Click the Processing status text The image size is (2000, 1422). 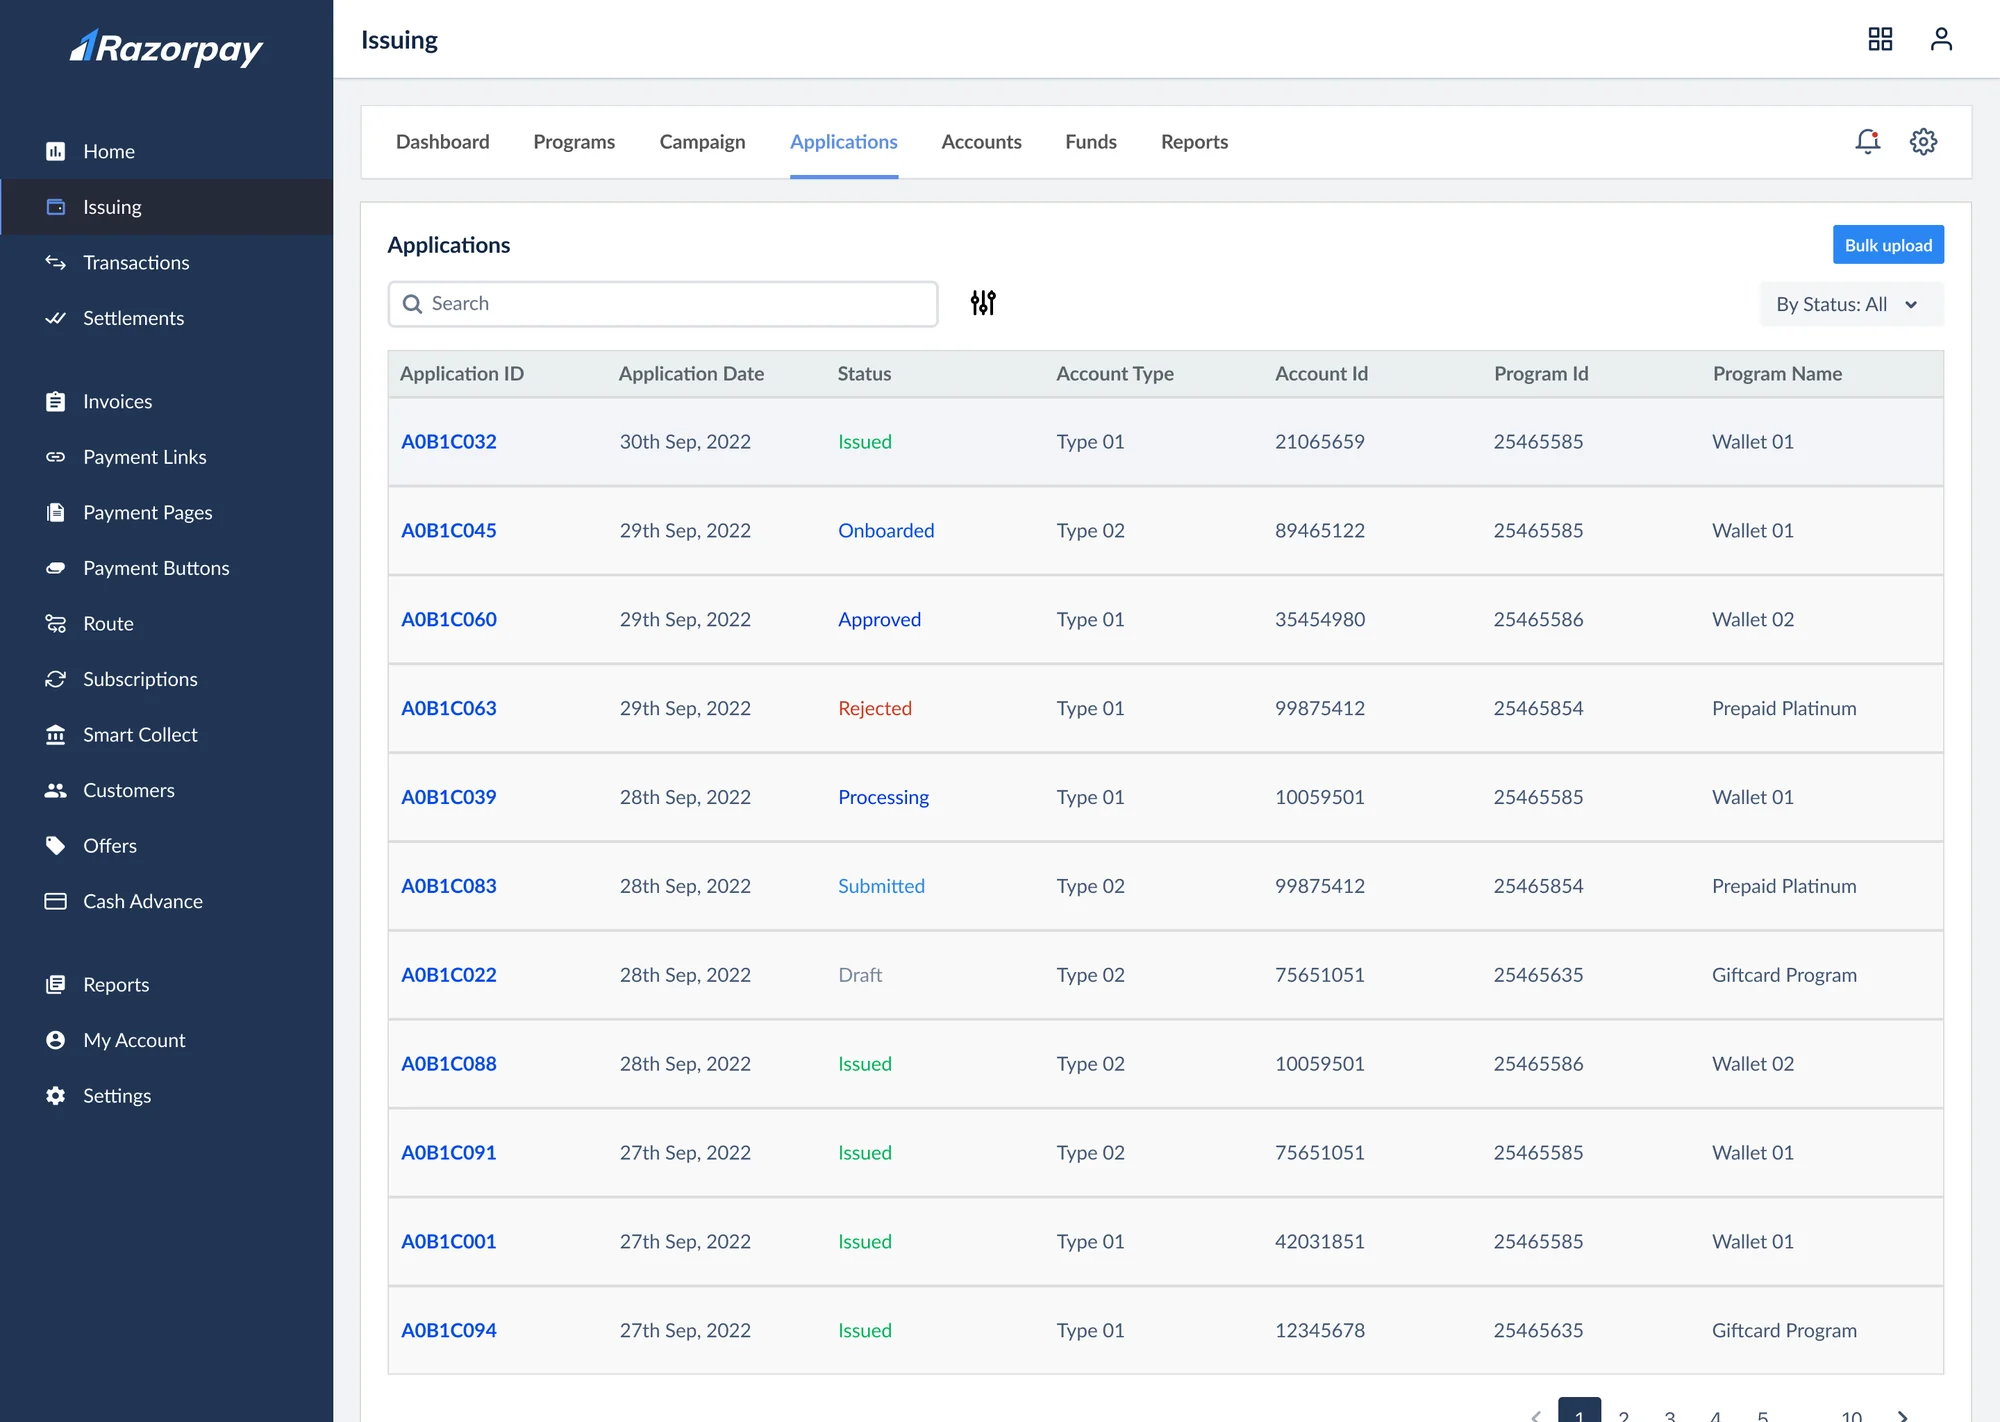[x=883, y=797]
